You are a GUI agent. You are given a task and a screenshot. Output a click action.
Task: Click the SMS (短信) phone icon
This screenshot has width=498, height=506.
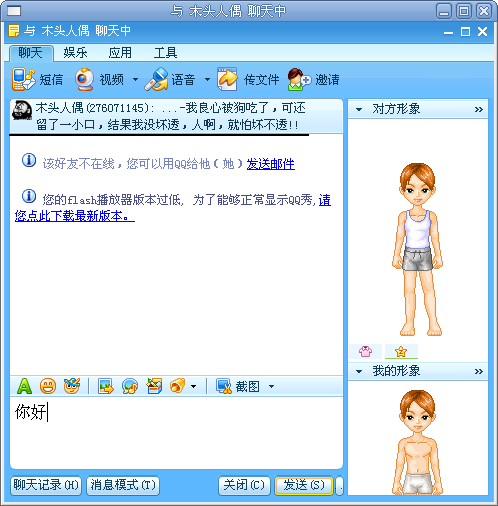coord(23,79)
